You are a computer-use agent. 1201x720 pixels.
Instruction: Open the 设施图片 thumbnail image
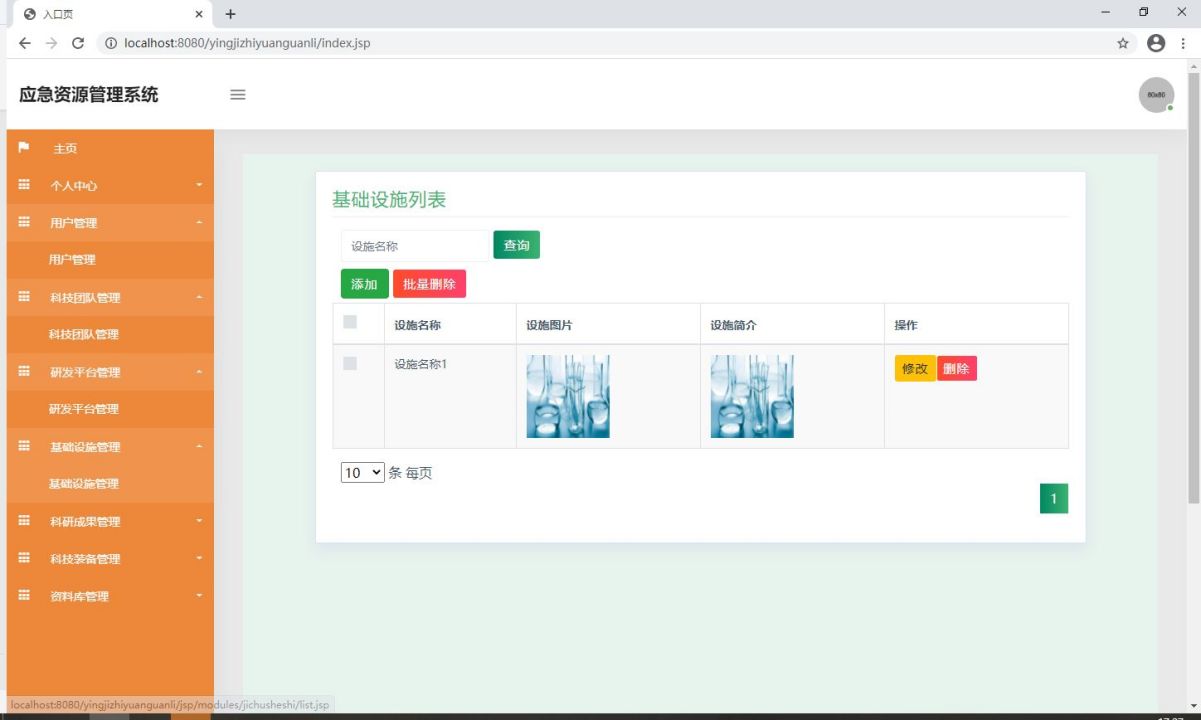click(568, 396)
